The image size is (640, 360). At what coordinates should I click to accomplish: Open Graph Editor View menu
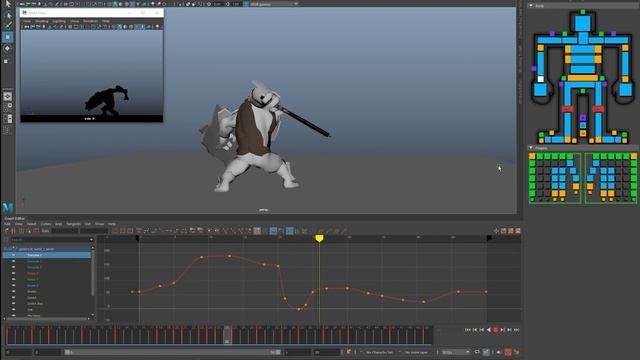[19, 224]
